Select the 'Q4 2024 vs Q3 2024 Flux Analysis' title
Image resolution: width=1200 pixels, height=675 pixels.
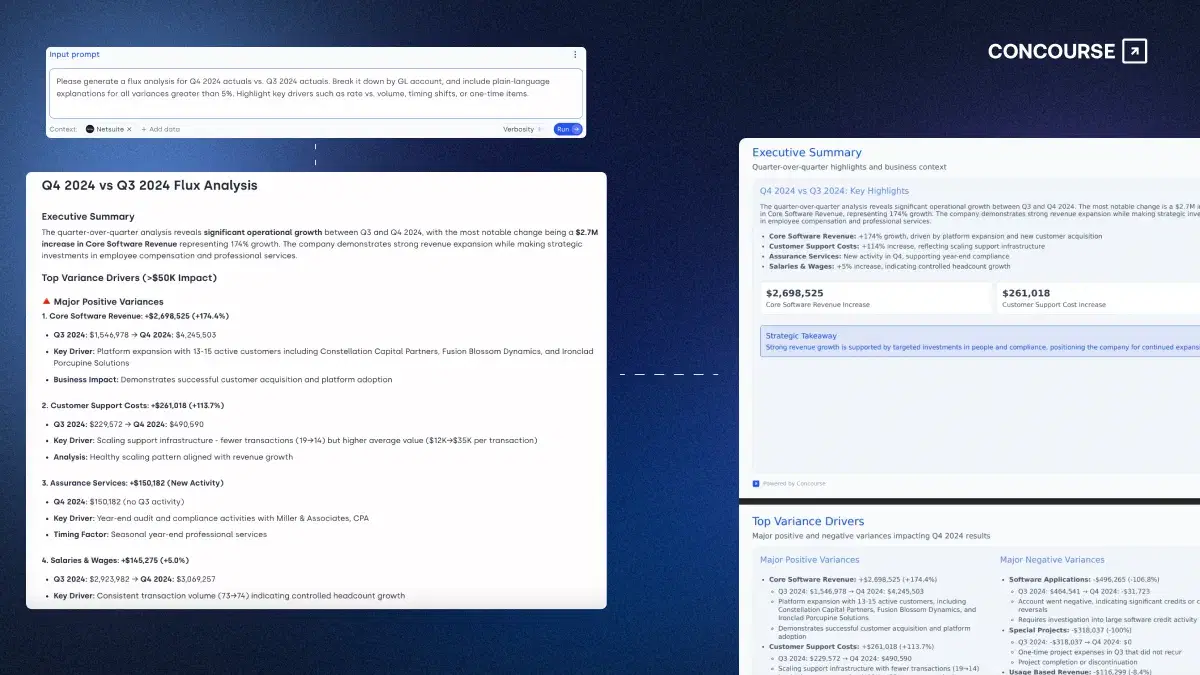[x=150, y=186]
